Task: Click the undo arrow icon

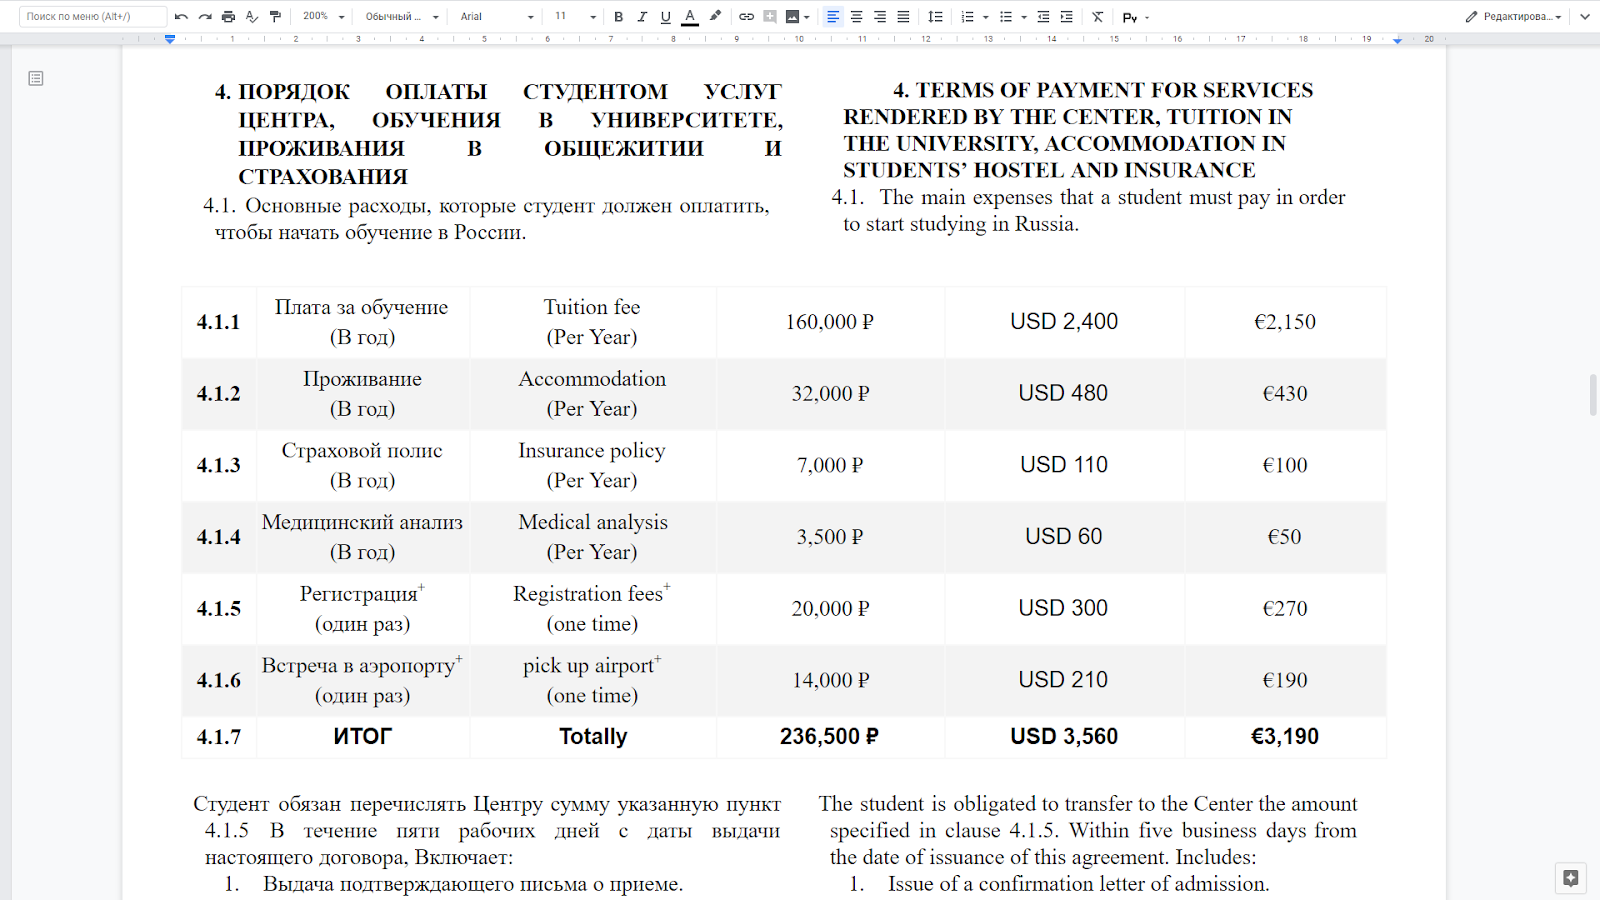Action: [x=181, y=16]
